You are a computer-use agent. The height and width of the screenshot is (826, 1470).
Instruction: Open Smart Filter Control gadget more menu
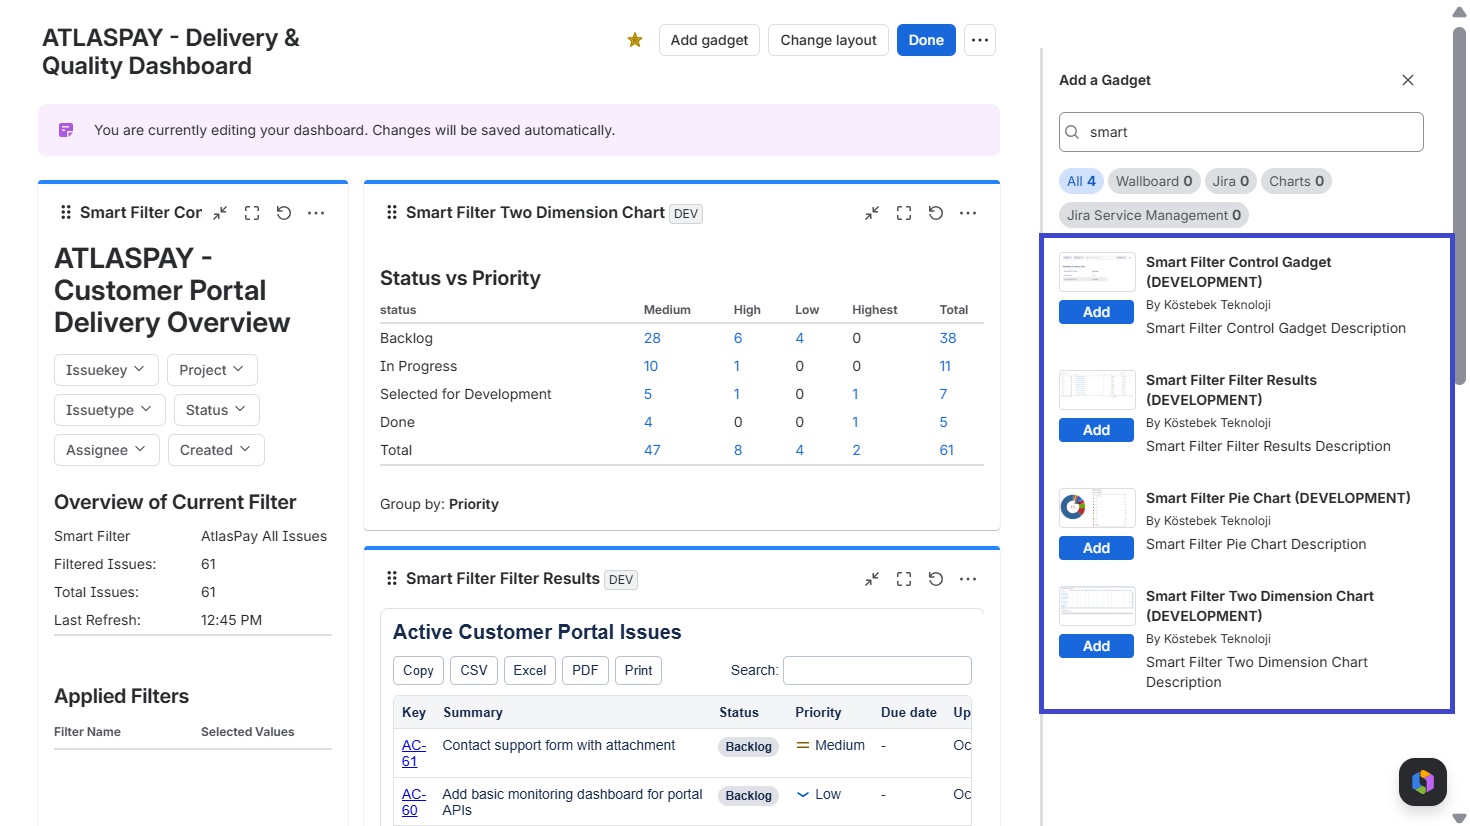pyautogui.click(x=316, y=213)
